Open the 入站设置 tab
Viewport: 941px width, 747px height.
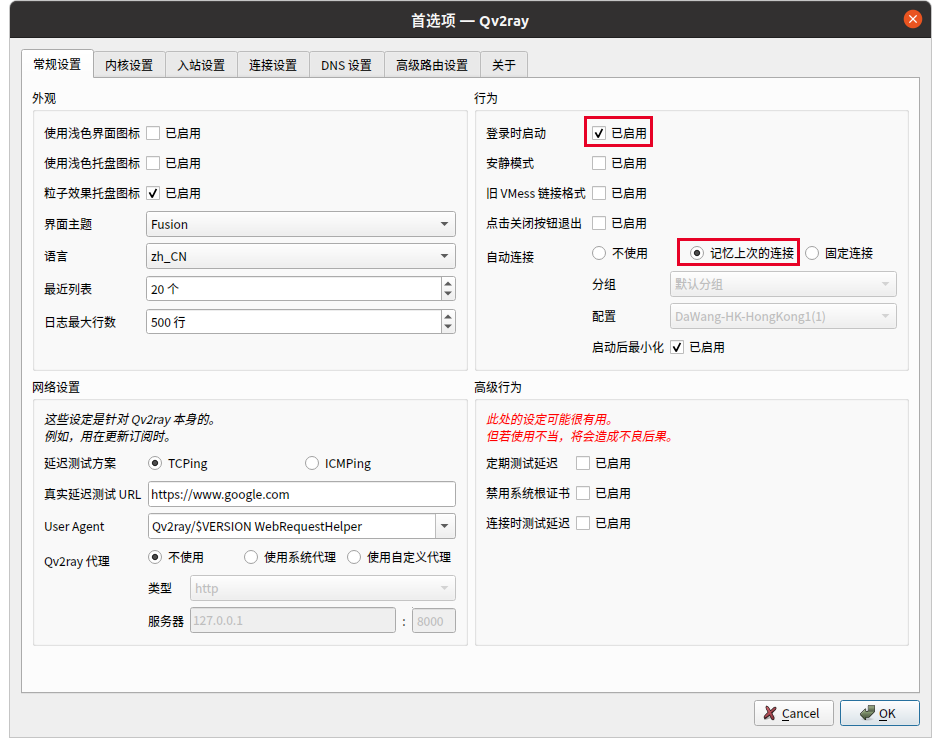(201, 65)
